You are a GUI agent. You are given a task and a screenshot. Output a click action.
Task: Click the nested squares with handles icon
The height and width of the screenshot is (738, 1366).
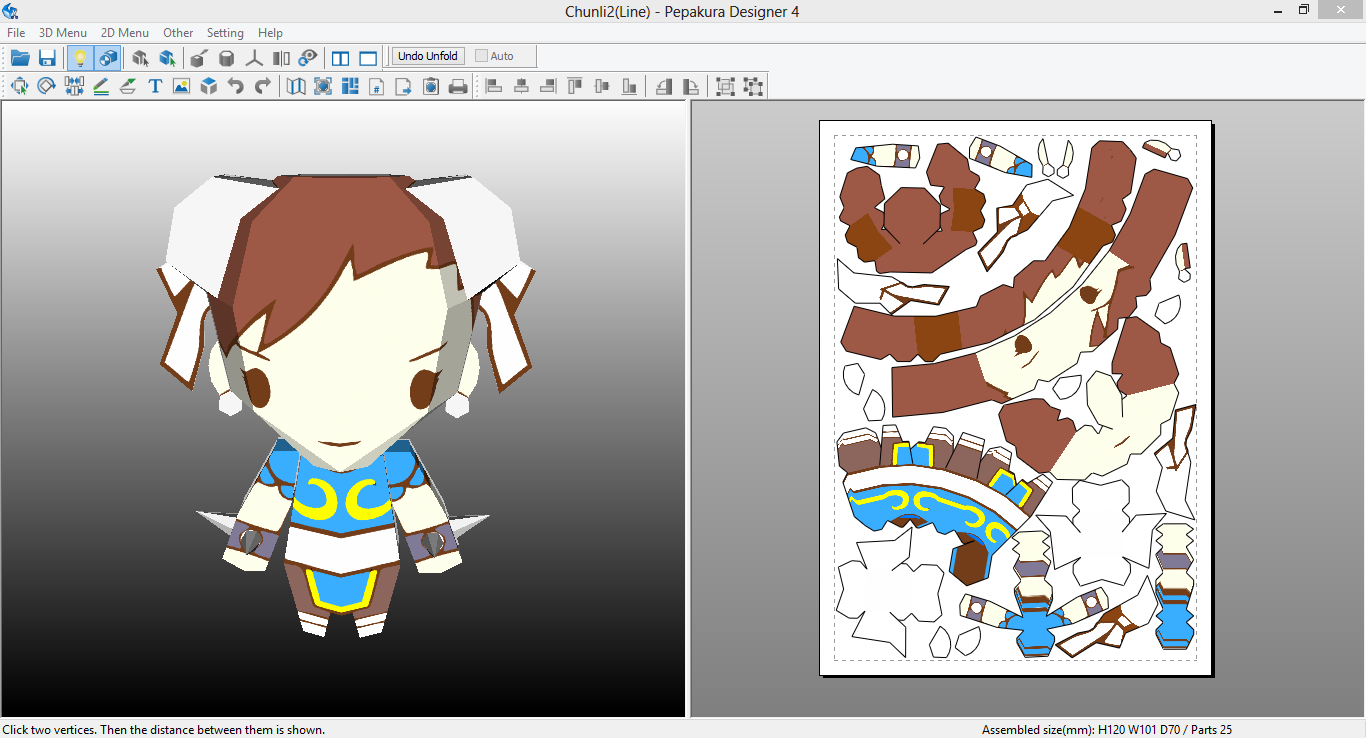726,86
